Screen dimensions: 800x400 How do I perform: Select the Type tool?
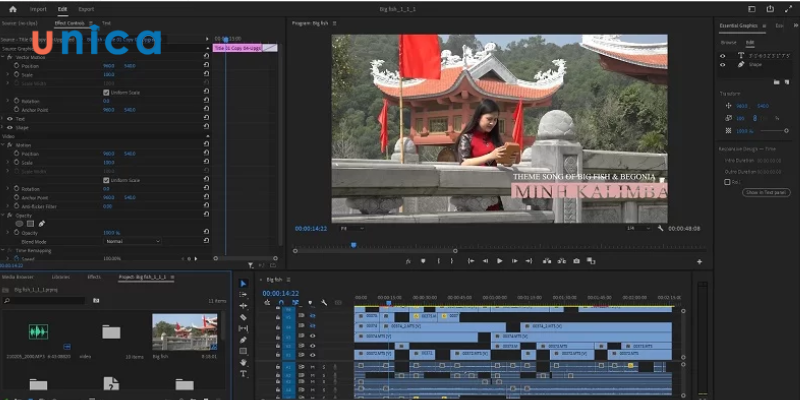pyautogui.click(x=243, y=373)
